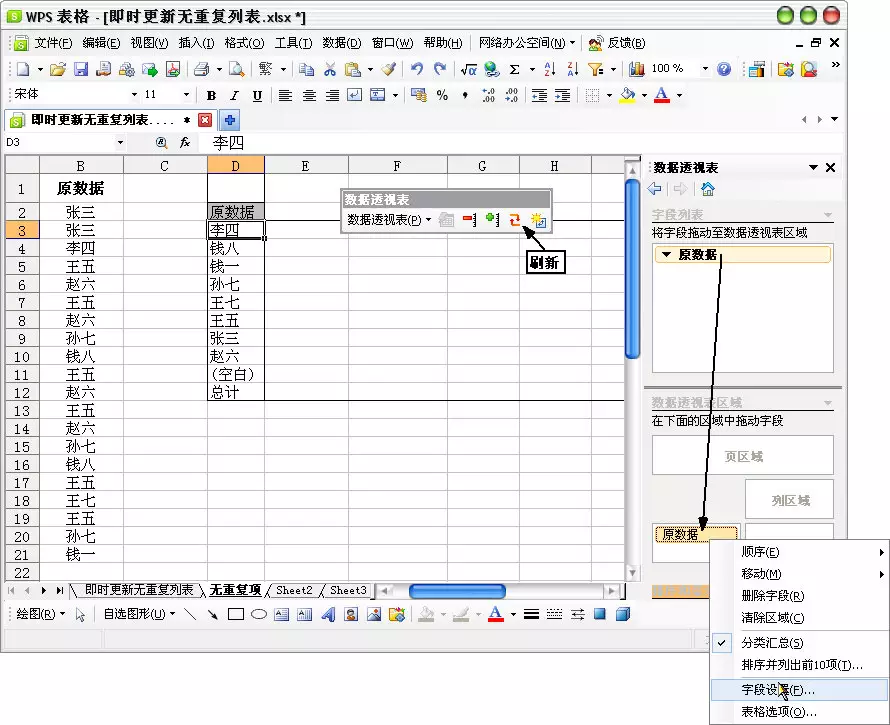The width and height of the screenshot is (890, 725).
Task: Click the Redo arrow
Action: point(440,69)
